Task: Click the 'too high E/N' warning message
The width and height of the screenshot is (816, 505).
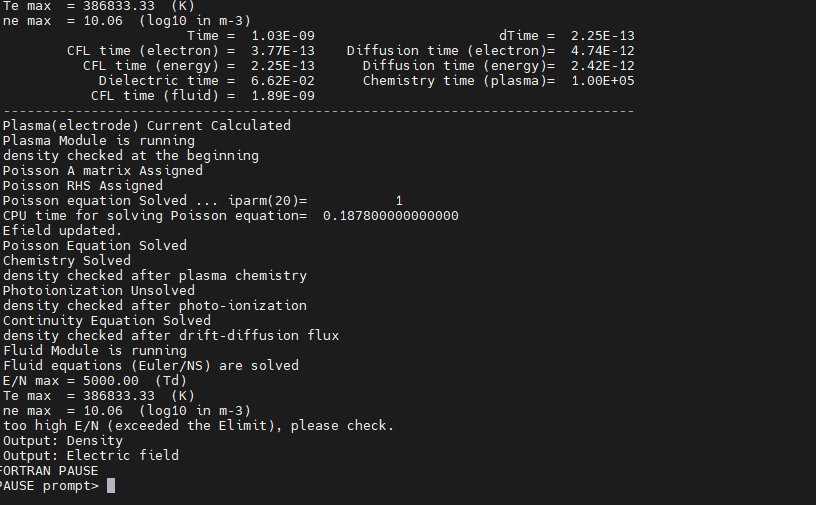Action: (x=198, y=426)
